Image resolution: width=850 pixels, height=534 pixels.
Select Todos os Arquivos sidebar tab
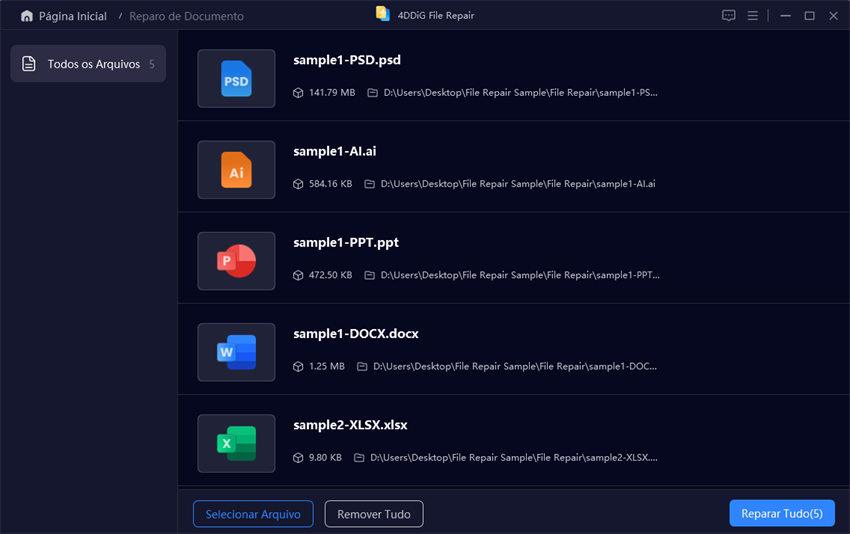pyautogui.click(x=88, y=63)
